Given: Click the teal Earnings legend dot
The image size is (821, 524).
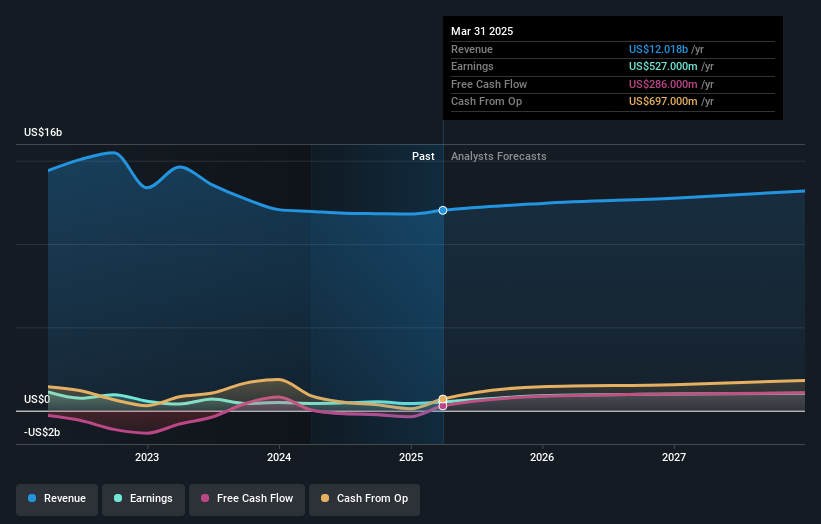Looking at the screenshot, I should point(118,498).
